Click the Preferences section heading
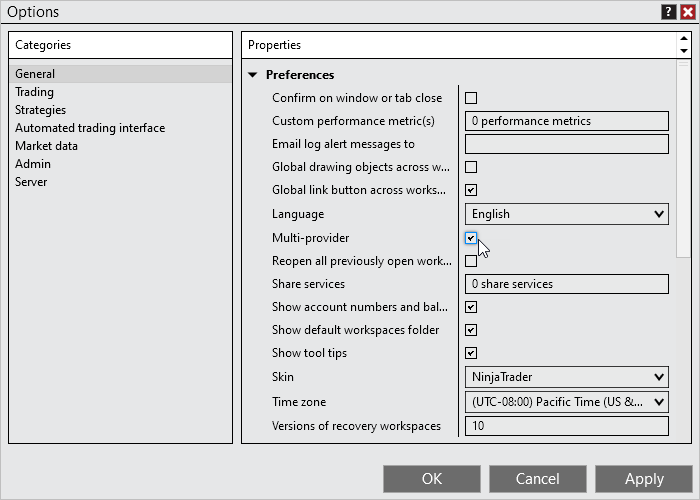The image size is (700, 500). (300, 75)
